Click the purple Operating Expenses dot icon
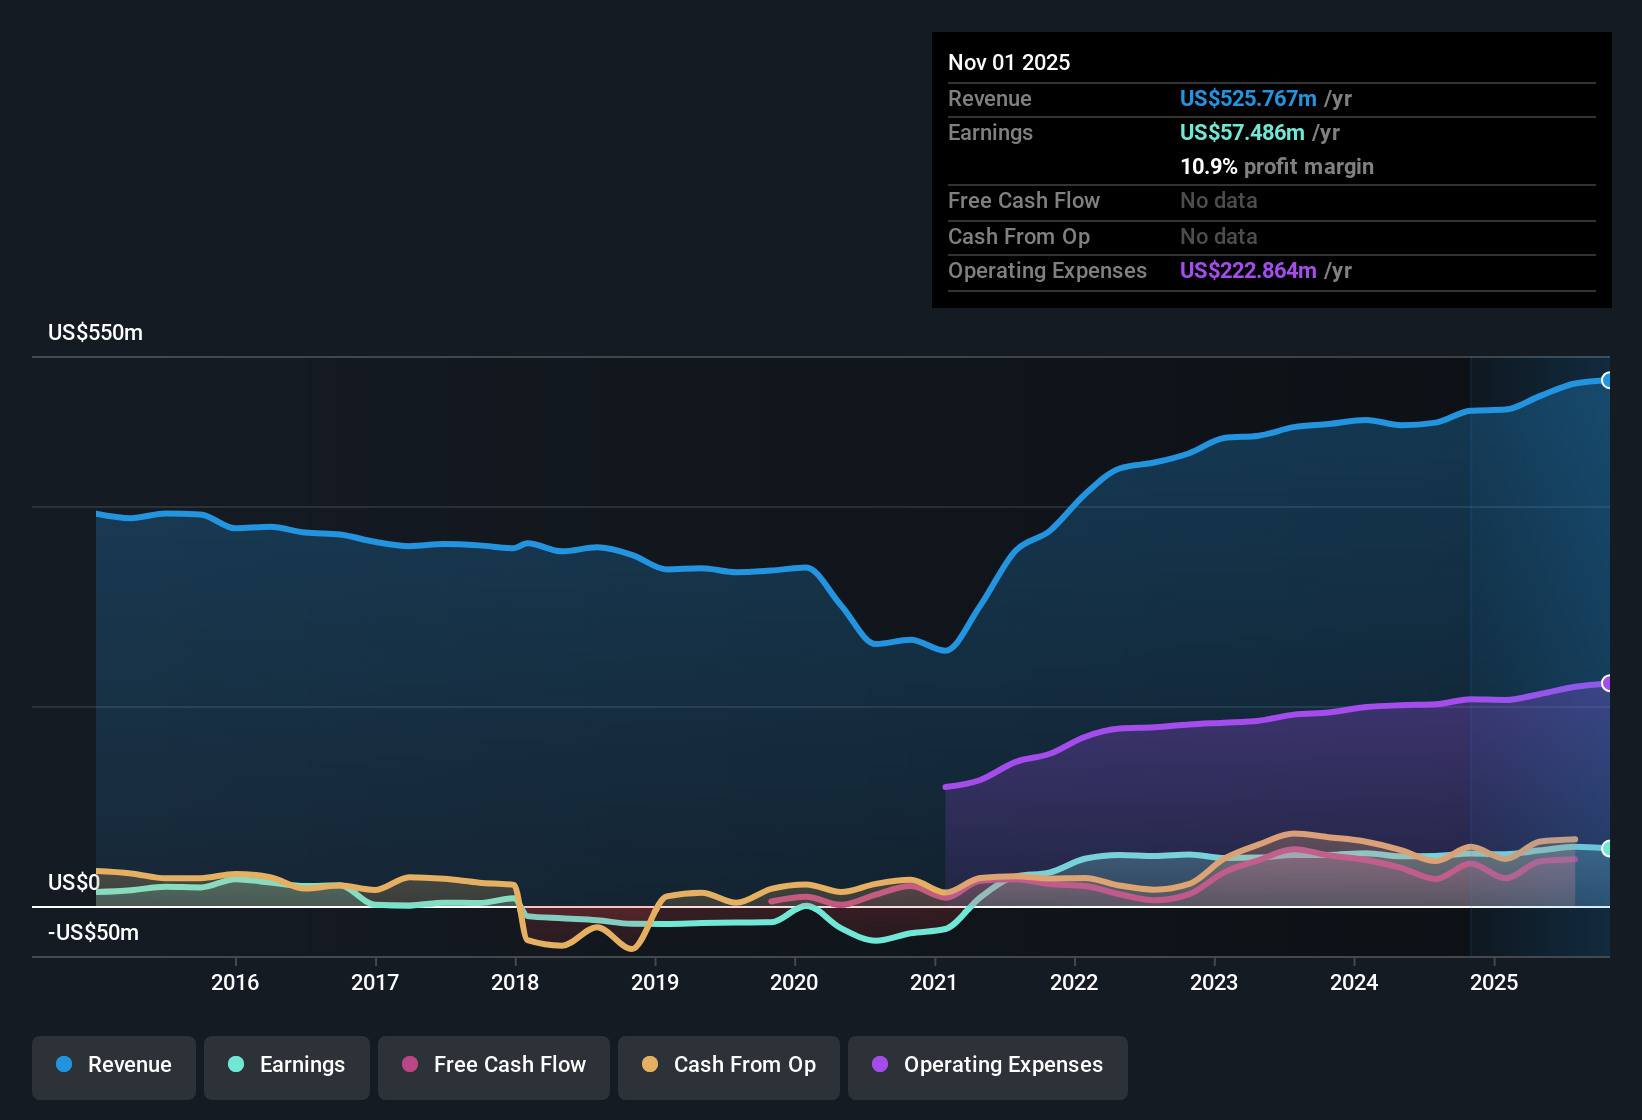1642x1120 pixels. click(x=878, y=1065)
